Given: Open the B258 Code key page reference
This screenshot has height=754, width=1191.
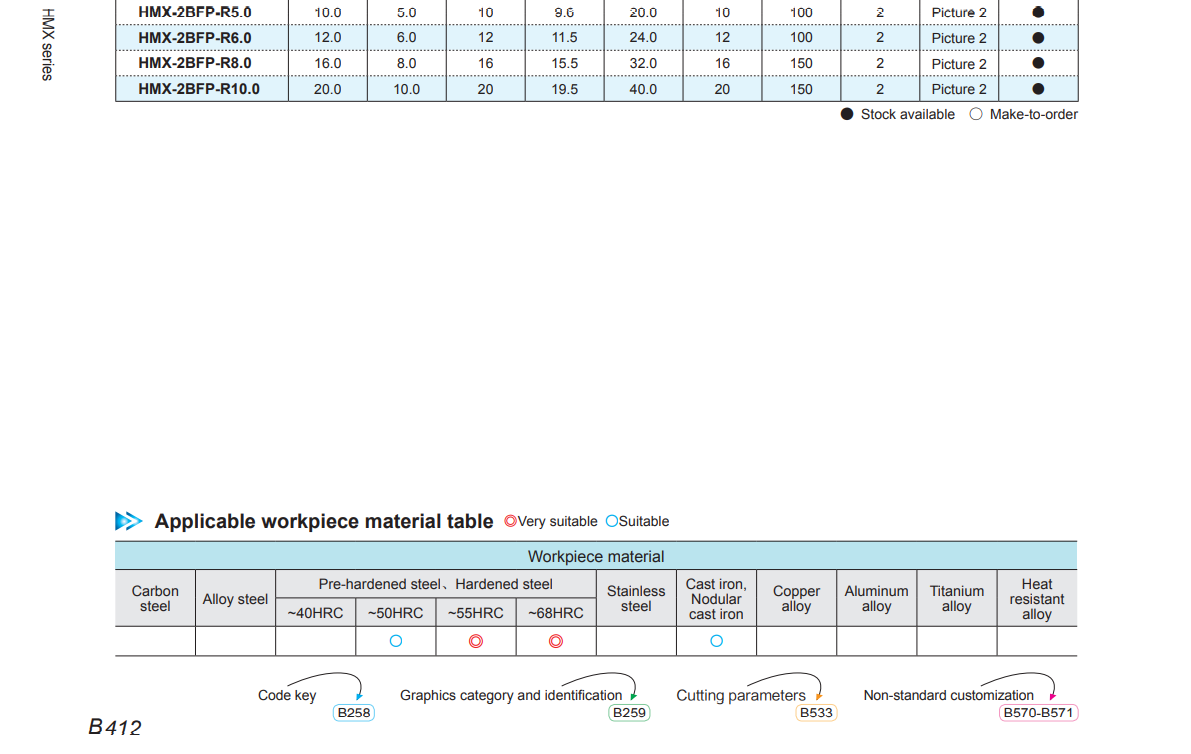Looking at the screenshot, I should [353, 713].
